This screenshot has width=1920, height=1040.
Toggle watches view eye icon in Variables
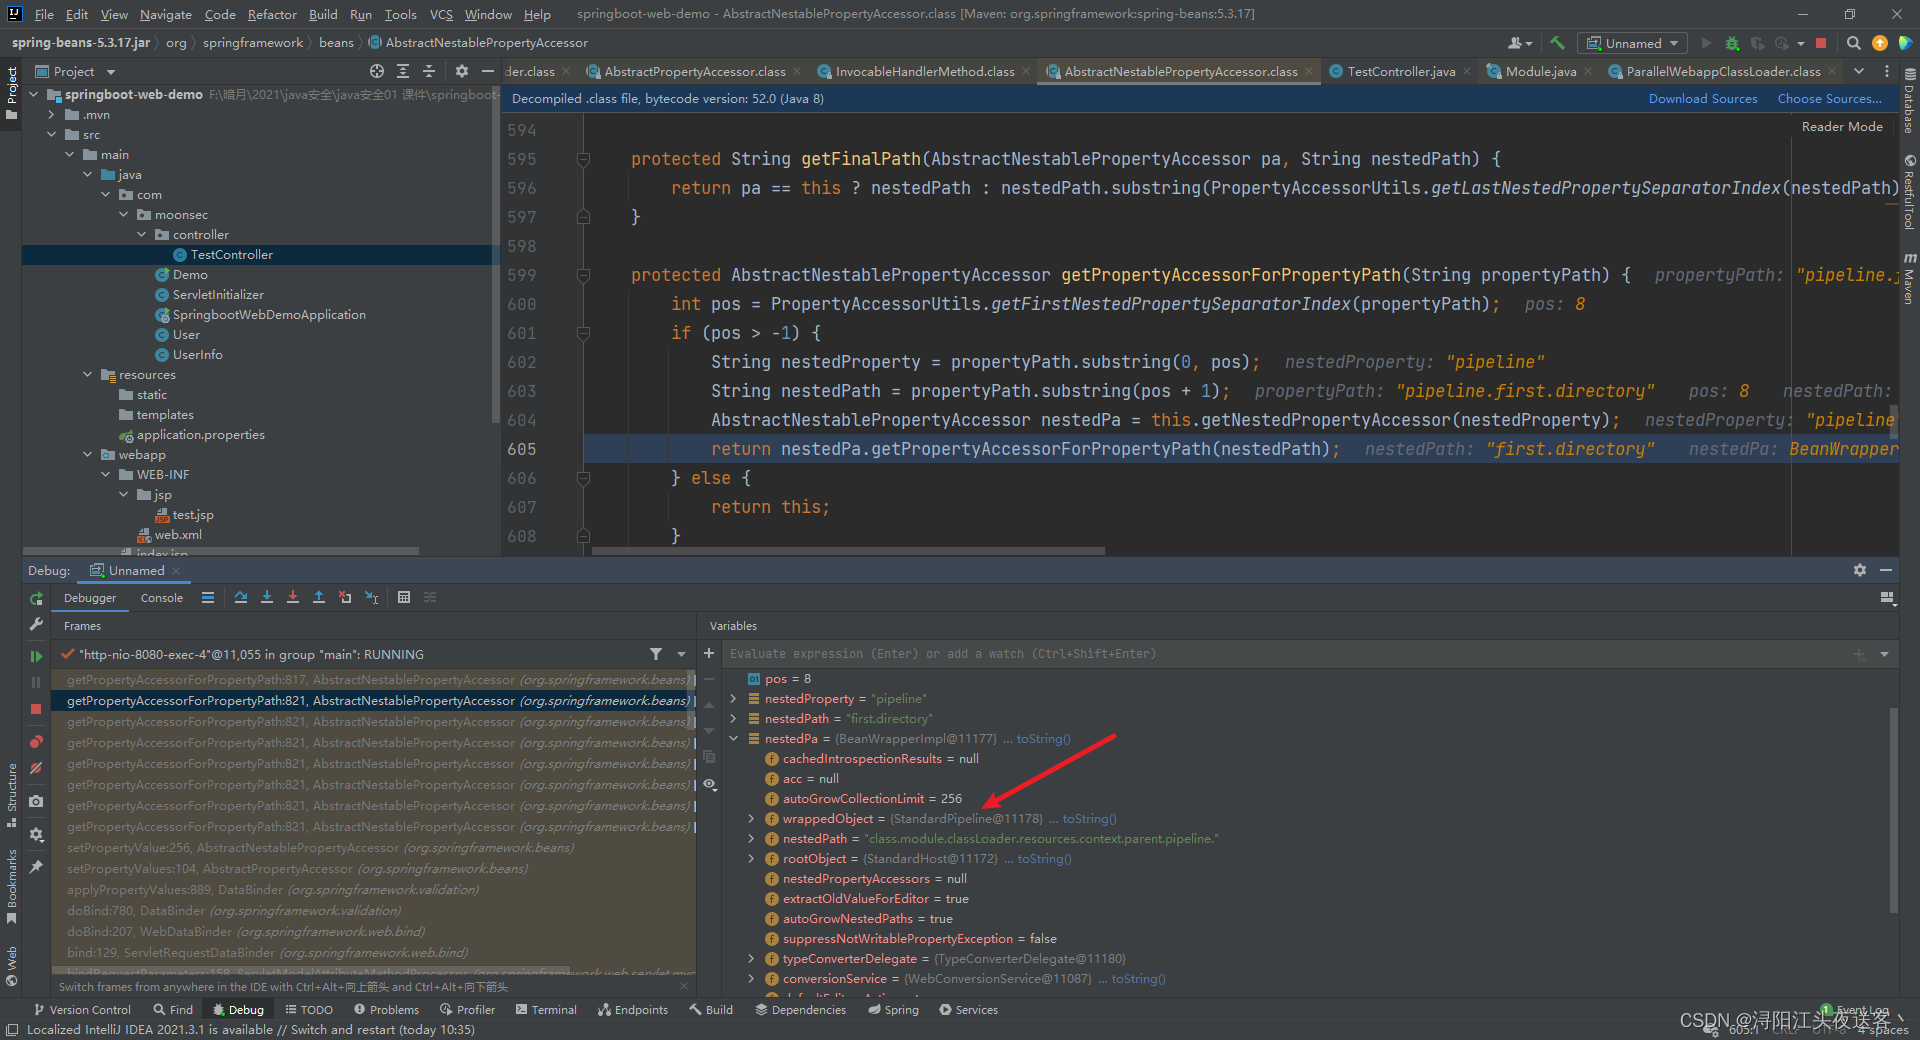(x=709, y=784)
